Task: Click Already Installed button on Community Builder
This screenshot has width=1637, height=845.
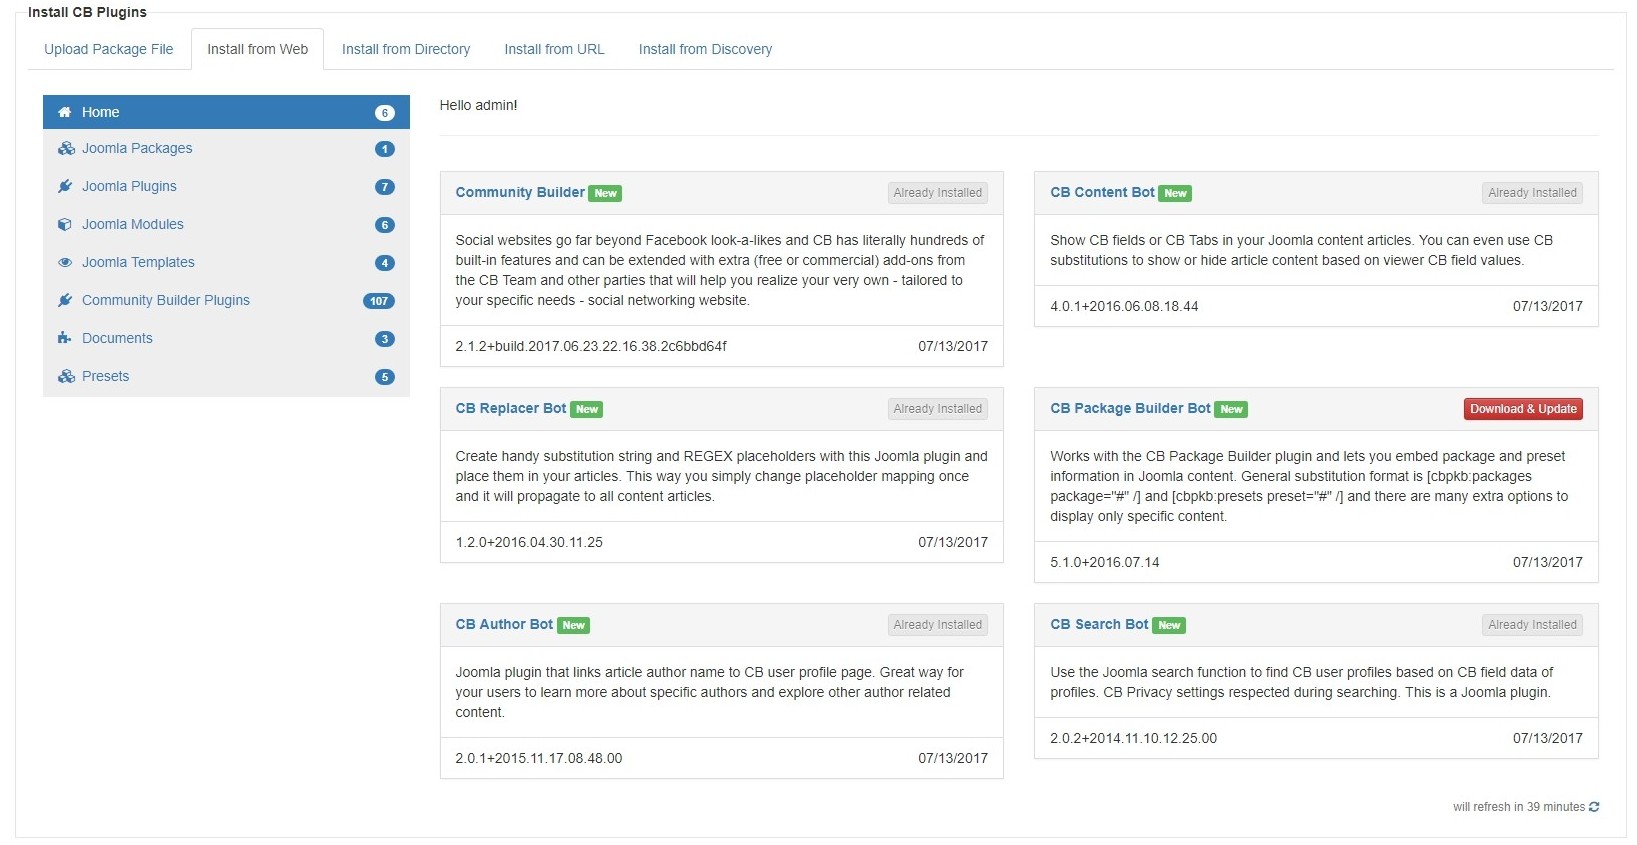Action: 938,193
